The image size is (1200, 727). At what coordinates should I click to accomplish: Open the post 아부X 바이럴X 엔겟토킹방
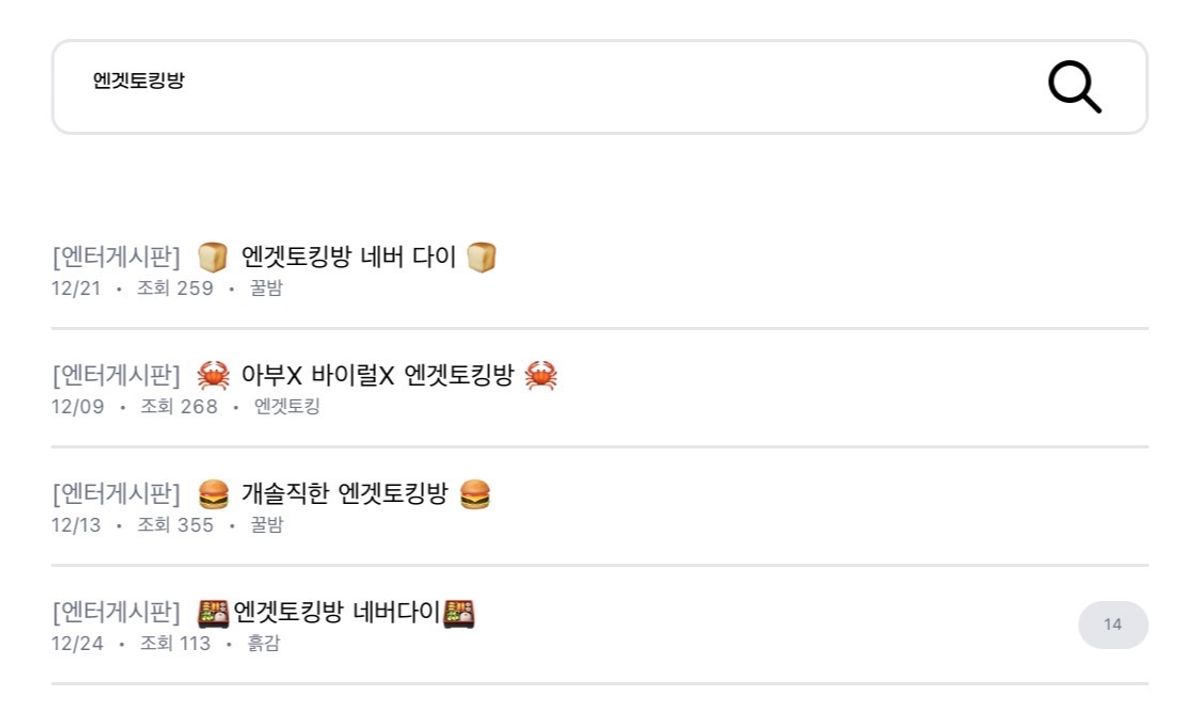click(377, 376)
